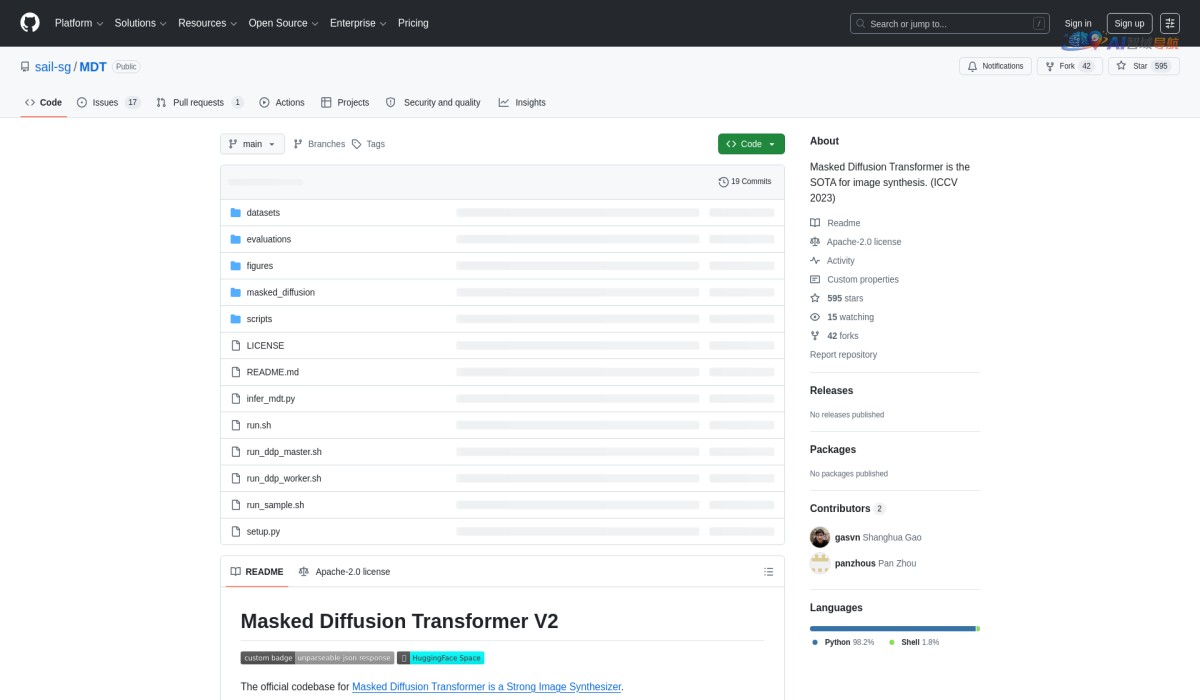The width and height of the screenshot is (1200, 700).
Task: Expand the main branch dropdown
Action: point(252,144)
